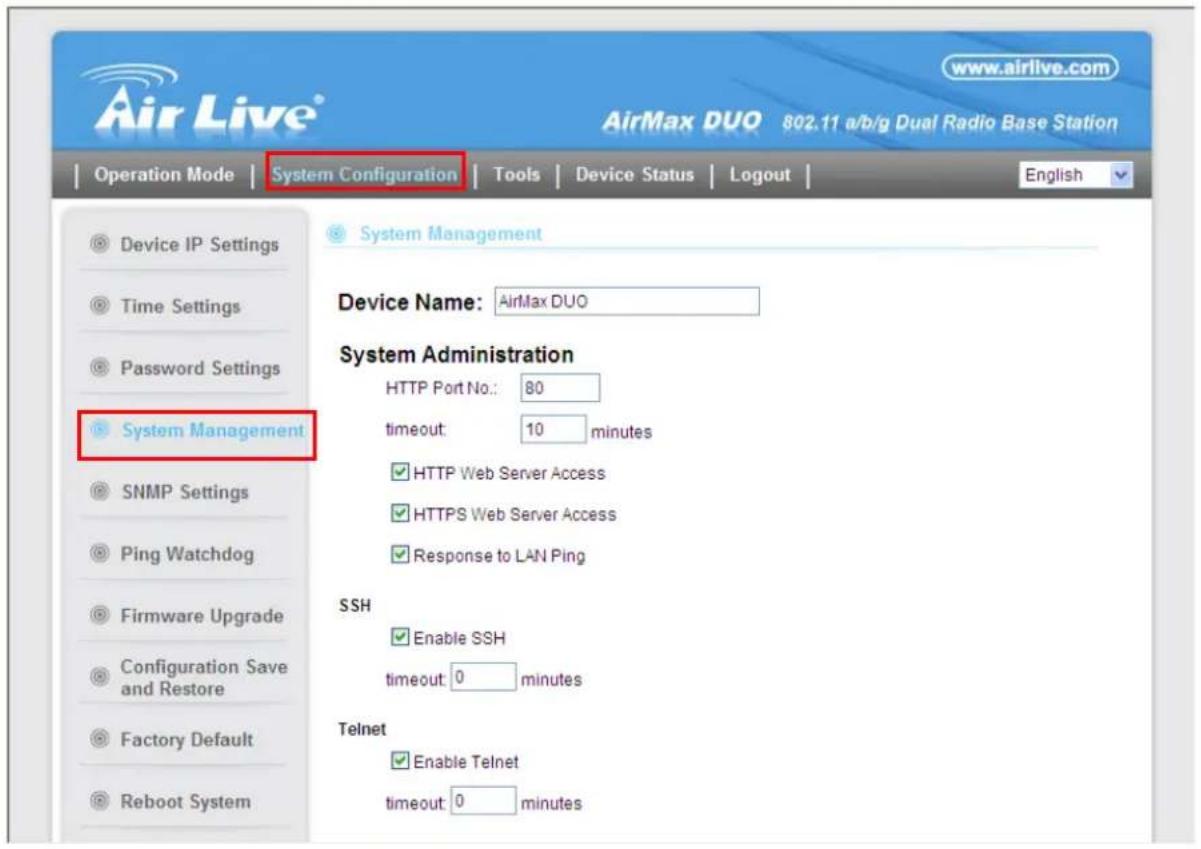Click bullet icon beside Device IP Settings
This screenshot has width=1201, height=849.
[99, 244]
